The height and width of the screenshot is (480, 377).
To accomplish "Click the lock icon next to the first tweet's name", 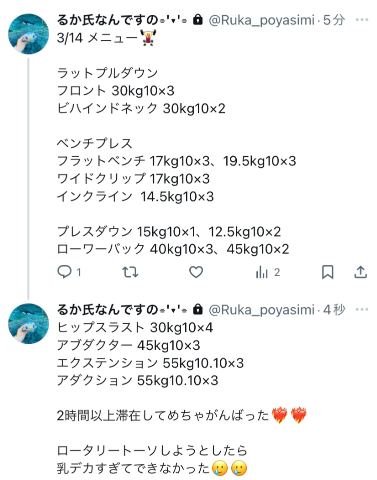I will coord(198,20).
